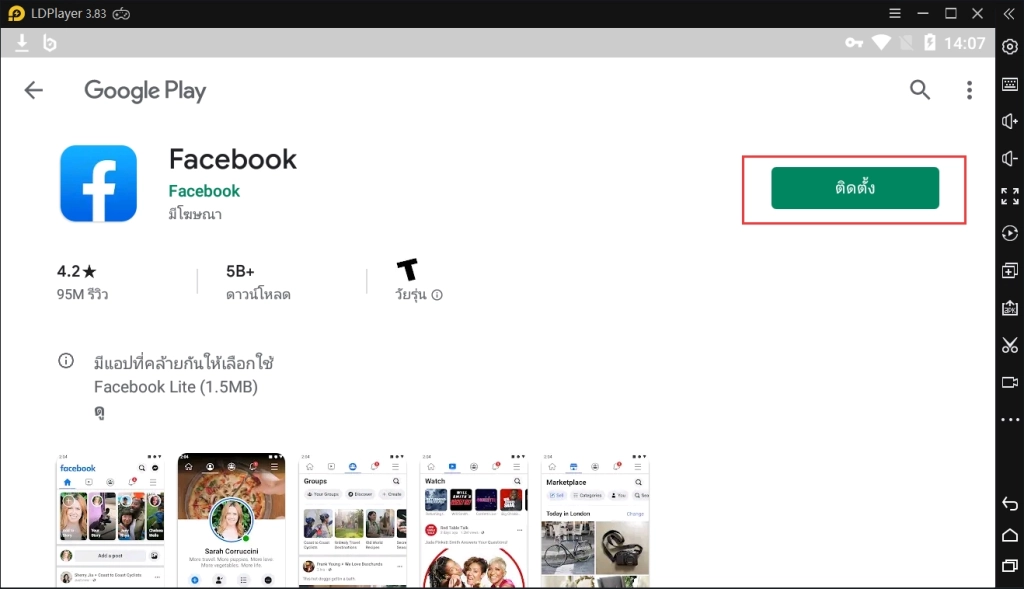Click the มีโฆษณา contains-ads label
1024x589 pixels.
(195, 214)
